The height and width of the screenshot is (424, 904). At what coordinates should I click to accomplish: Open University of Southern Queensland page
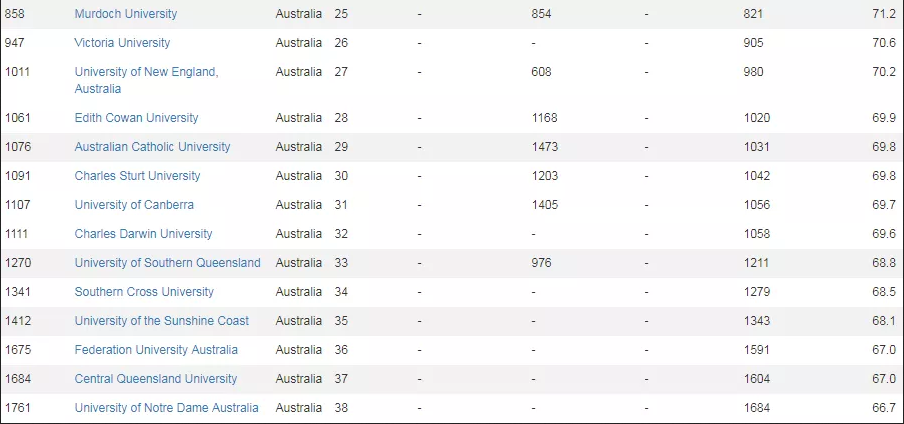[x=167, y=262]
